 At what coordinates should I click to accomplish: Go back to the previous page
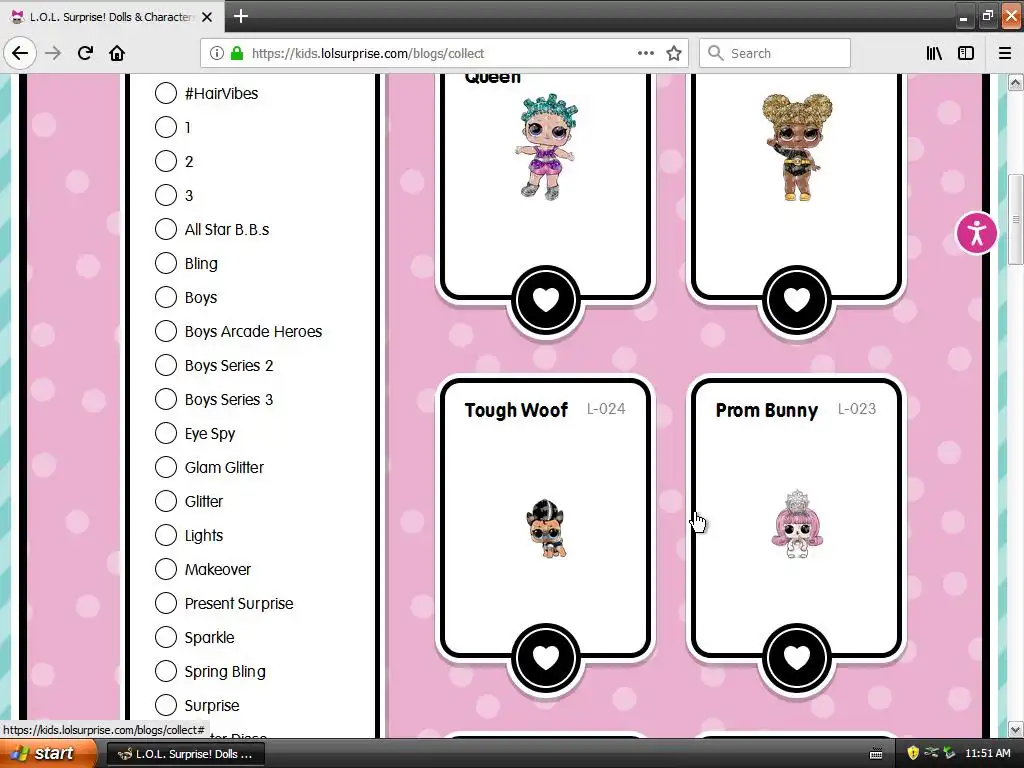pos(20,53)
